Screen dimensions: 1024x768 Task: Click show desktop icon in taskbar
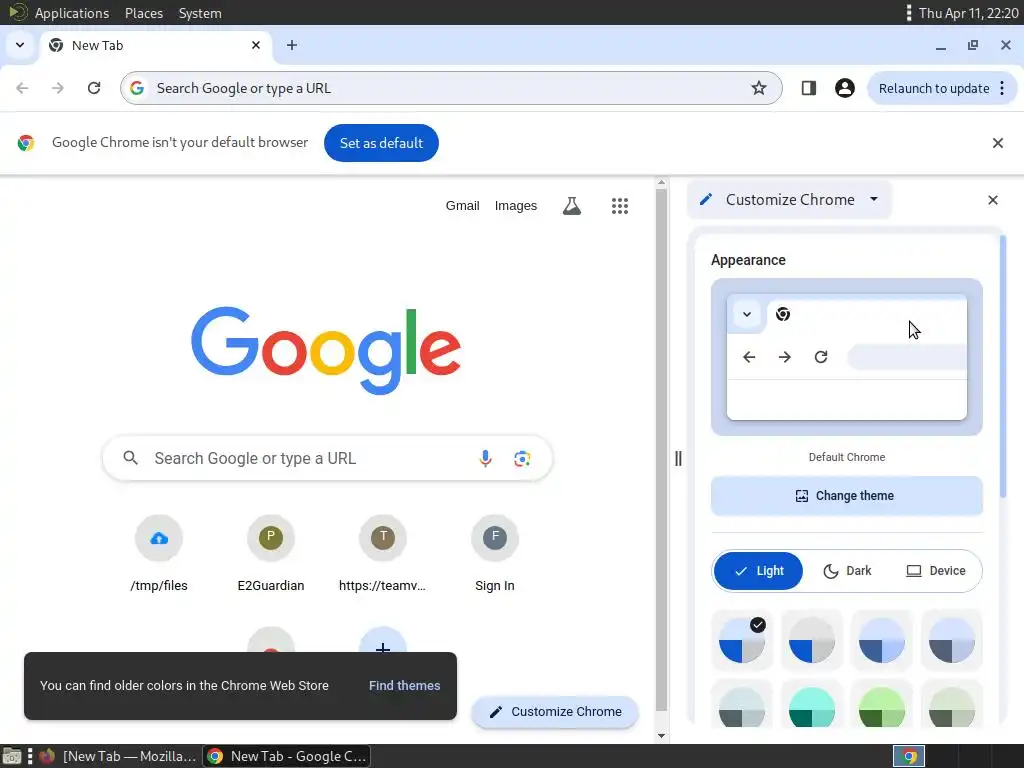tap(11, 756)
